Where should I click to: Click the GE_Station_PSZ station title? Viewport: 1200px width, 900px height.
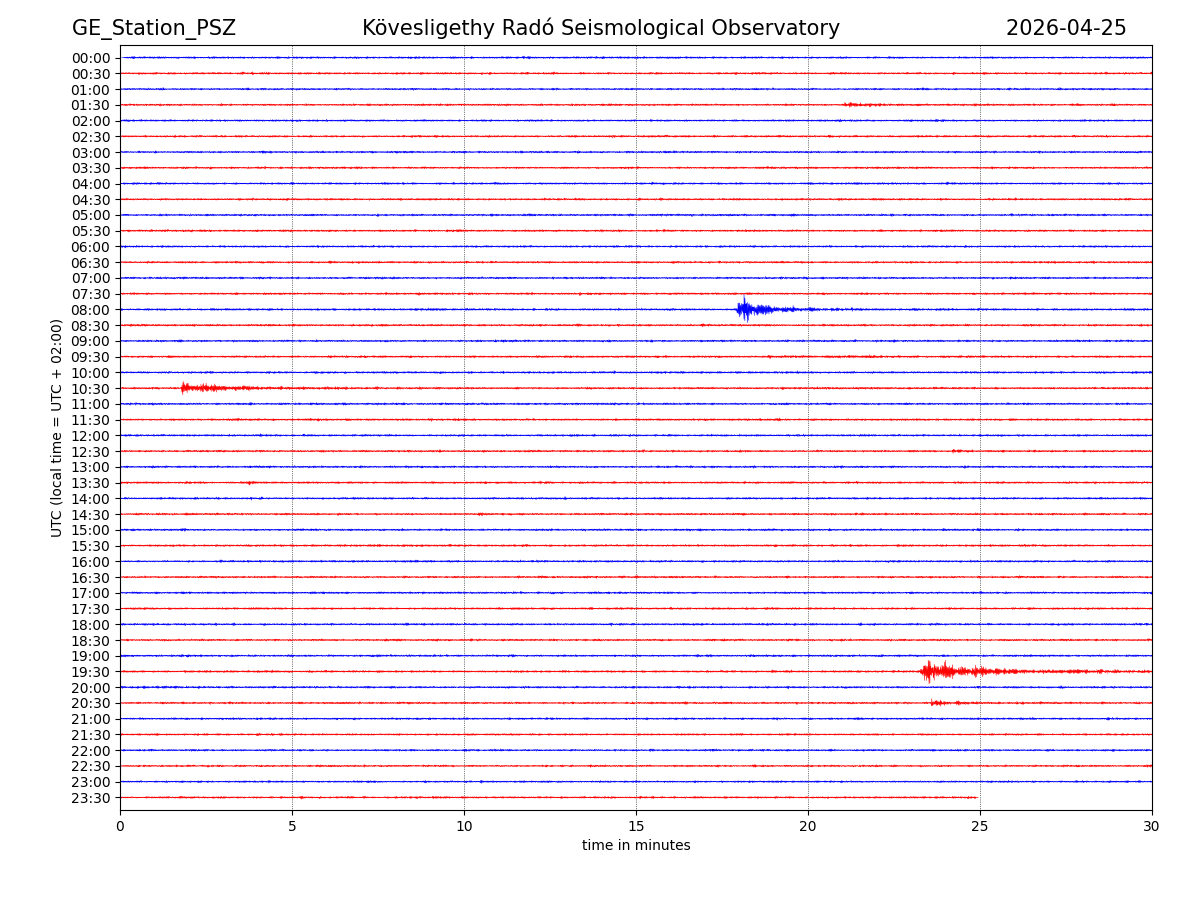[x=153, y=28]
